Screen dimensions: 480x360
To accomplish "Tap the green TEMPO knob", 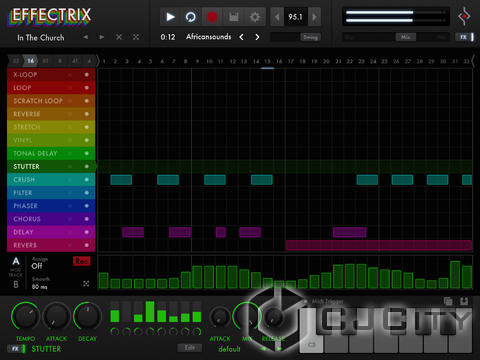I will click(25, 316).
